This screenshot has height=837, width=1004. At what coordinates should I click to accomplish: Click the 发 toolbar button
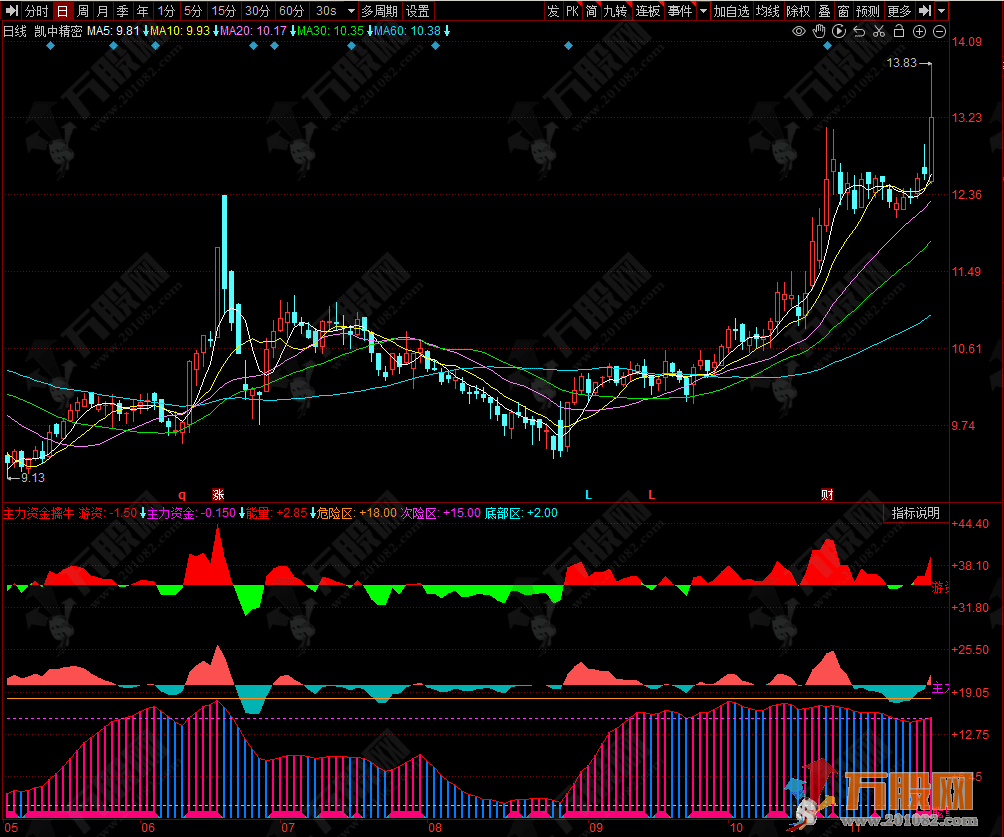553,11
